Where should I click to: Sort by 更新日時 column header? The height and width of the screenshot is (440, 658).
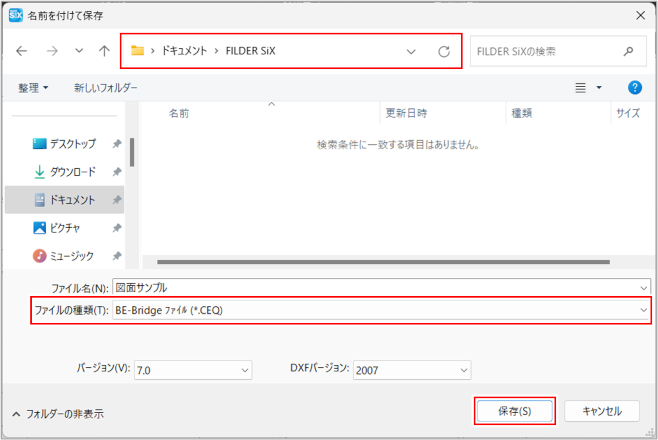pos(405,113)
